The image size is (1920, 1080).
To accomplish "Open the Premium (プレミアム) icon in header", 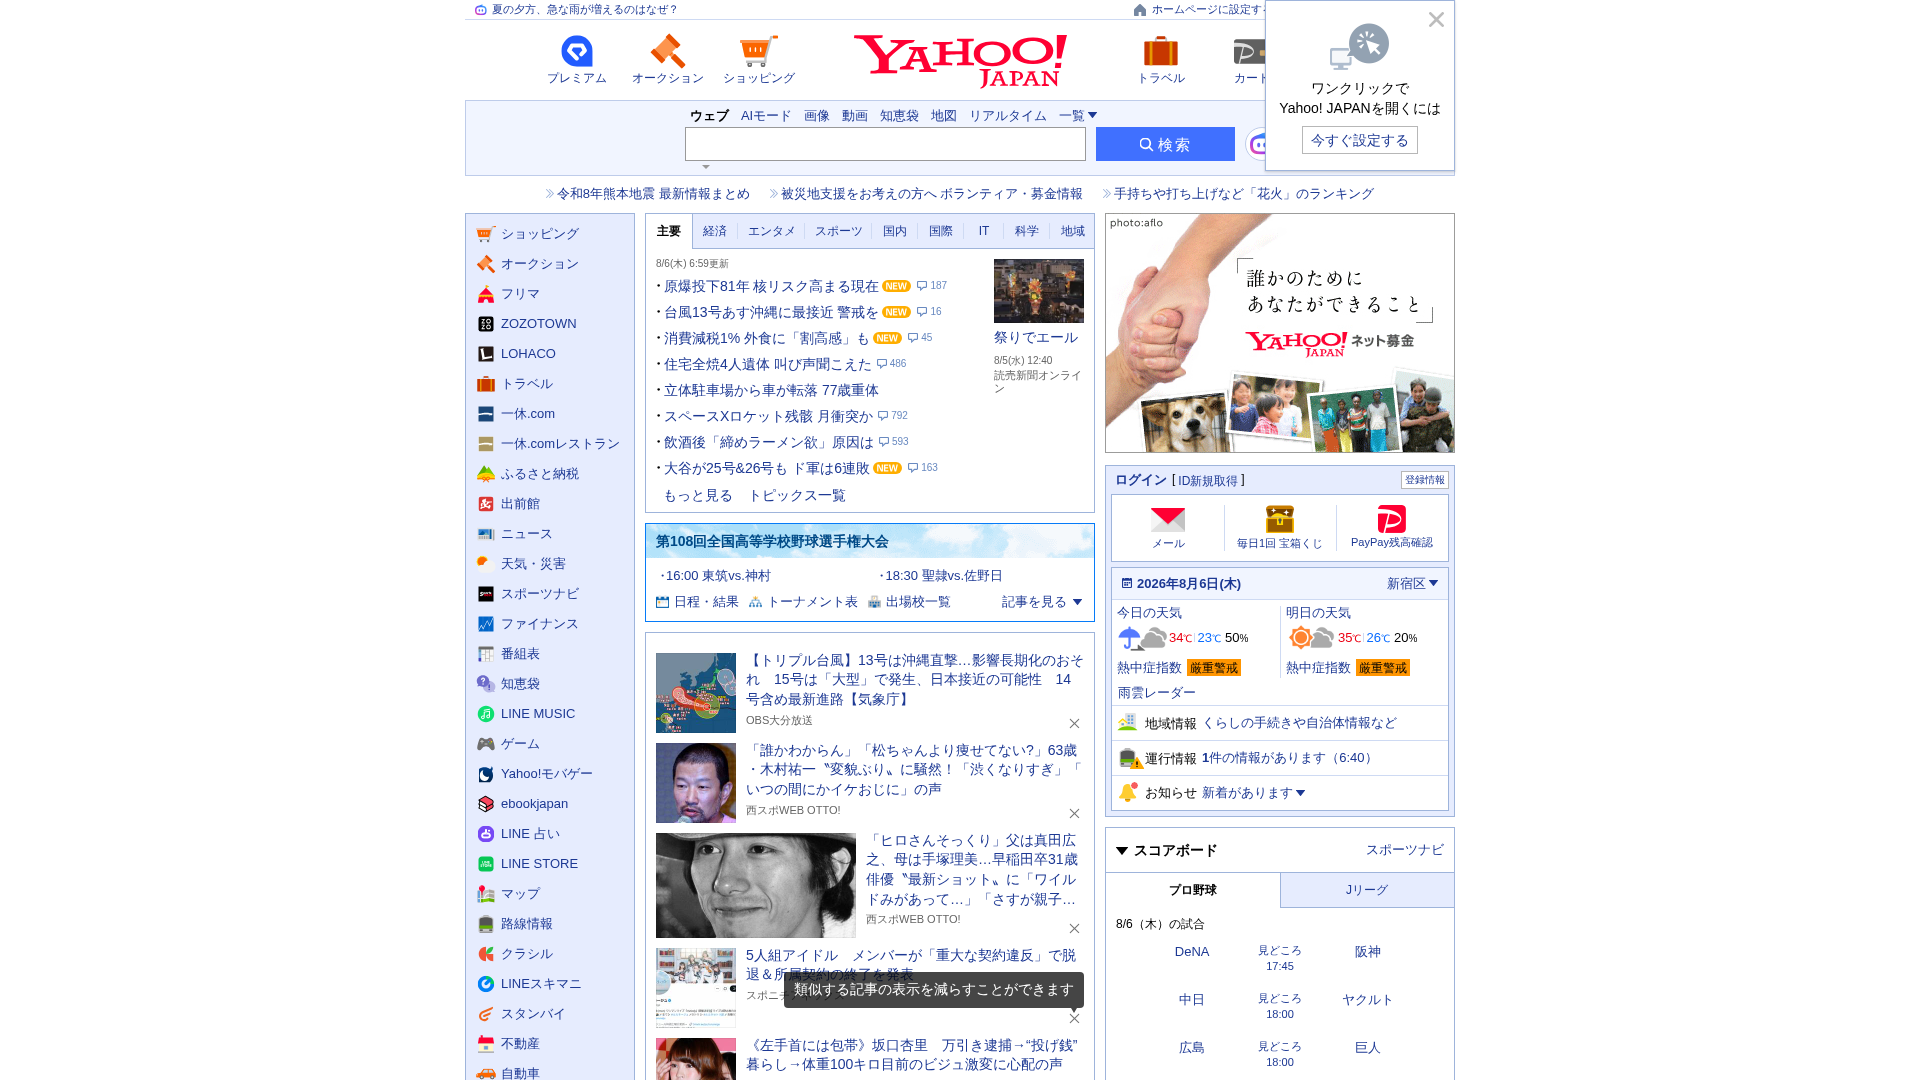I will 577,52.
